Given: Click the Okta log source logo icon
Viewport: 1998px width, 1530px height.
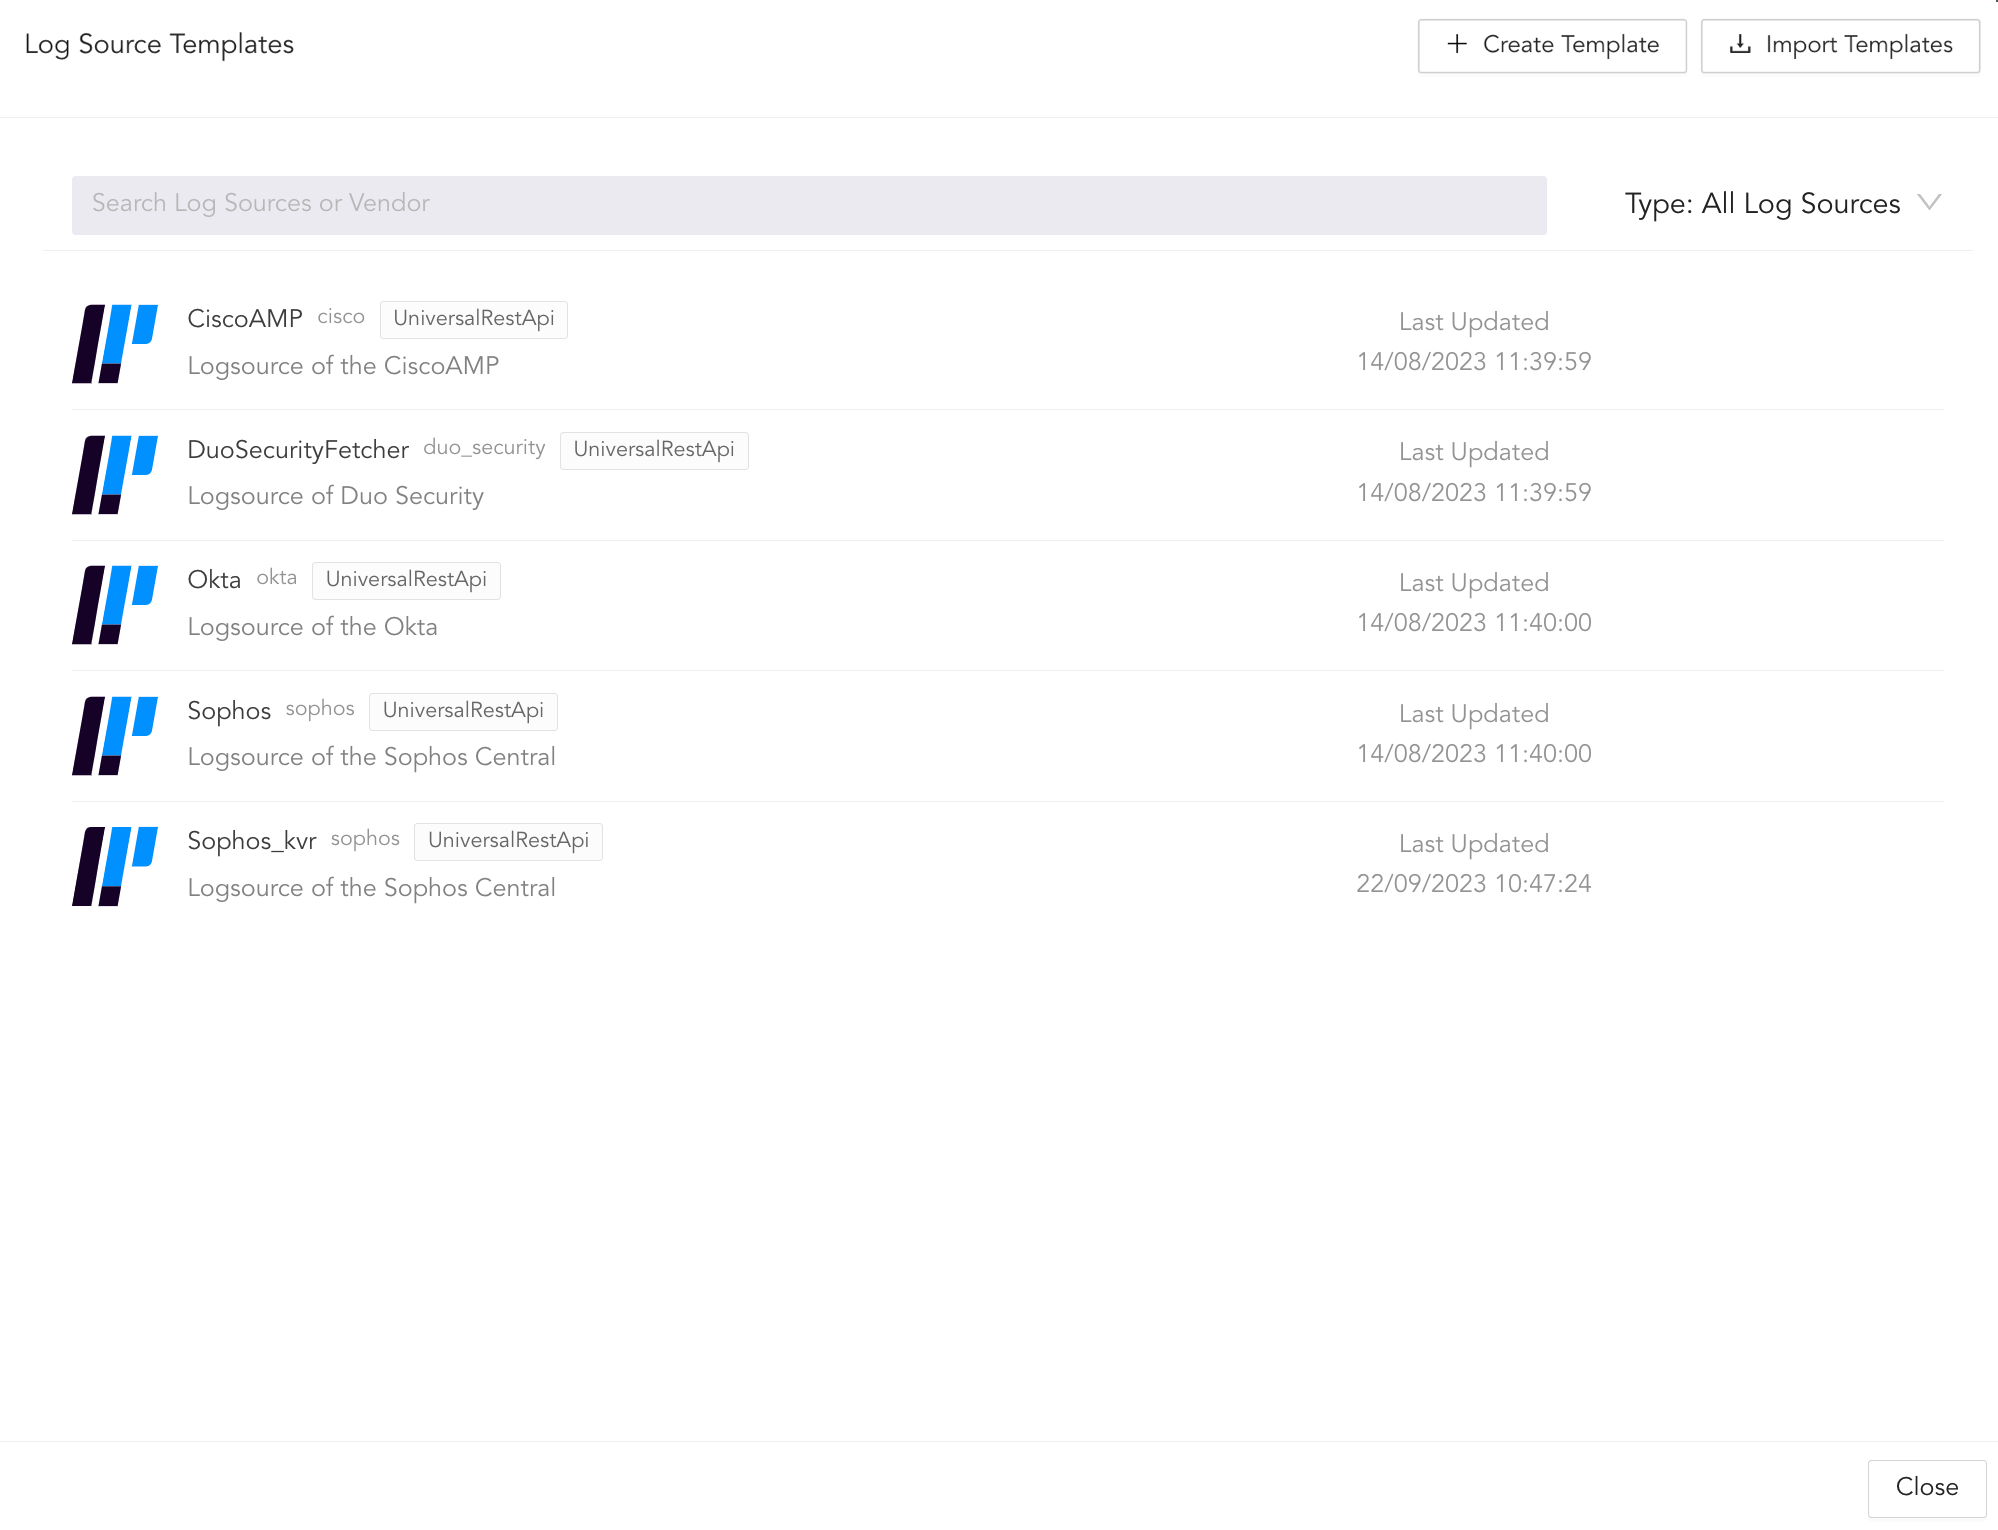Looking at the screenshot, I should pyautogui.click(x=115, y=605).
